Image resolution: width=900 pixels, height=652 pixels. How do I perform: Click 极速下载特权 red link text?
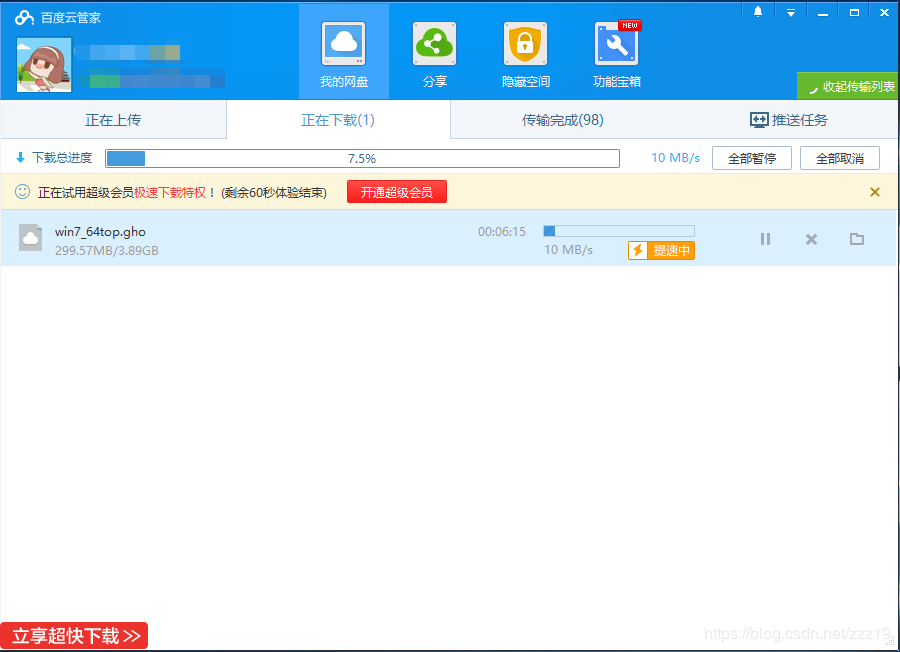coord(170,192)
